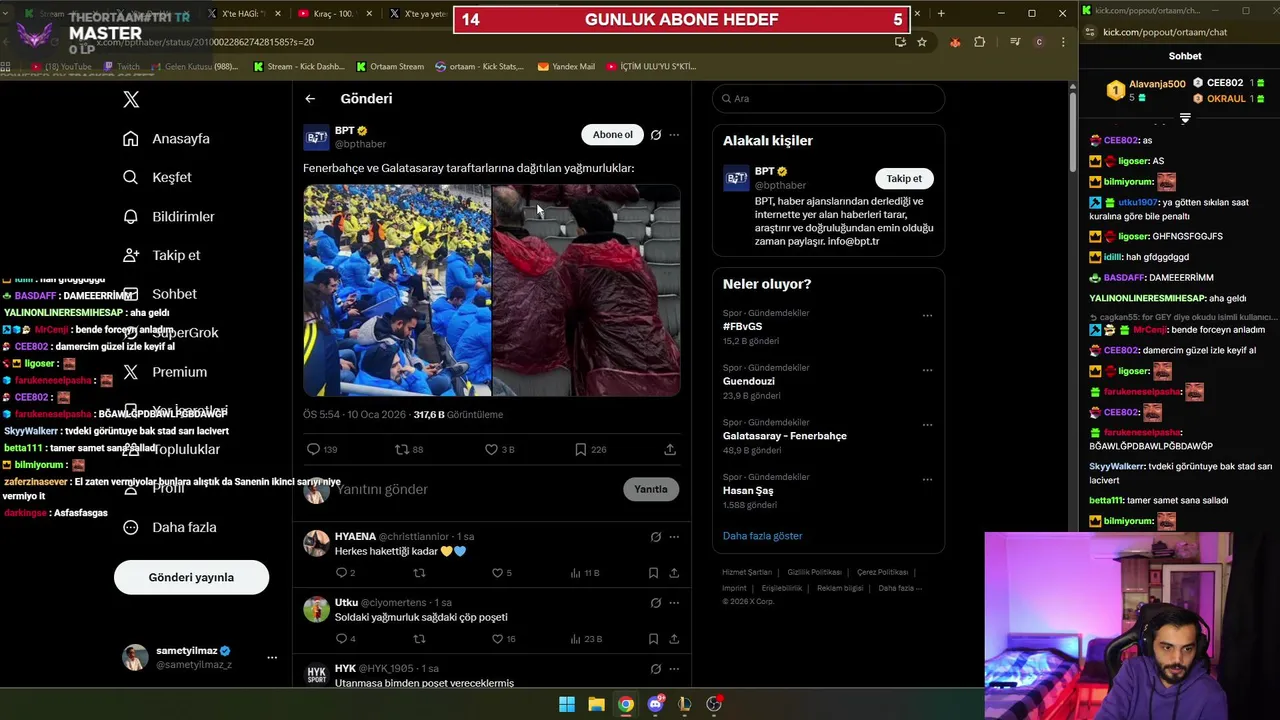Open more options on BPT post
This screenshot has width=1280, height=720.
tap(674, 135)
